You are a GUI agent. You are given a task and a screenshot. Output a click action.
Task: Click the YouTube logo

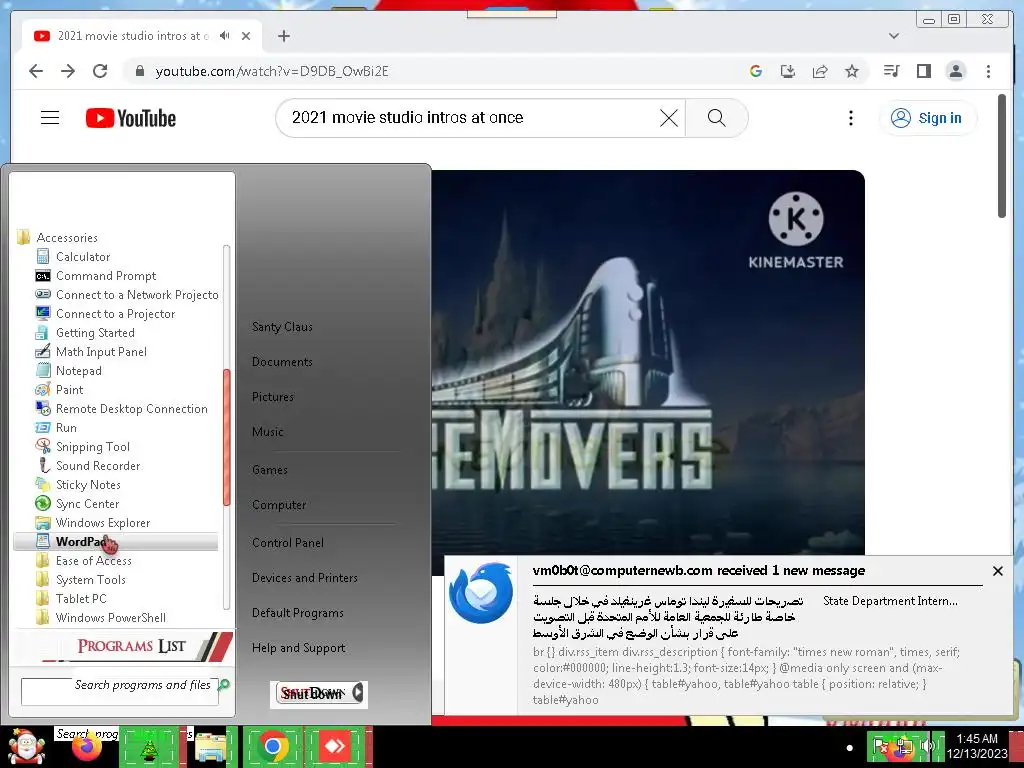(x=131, y=118)
